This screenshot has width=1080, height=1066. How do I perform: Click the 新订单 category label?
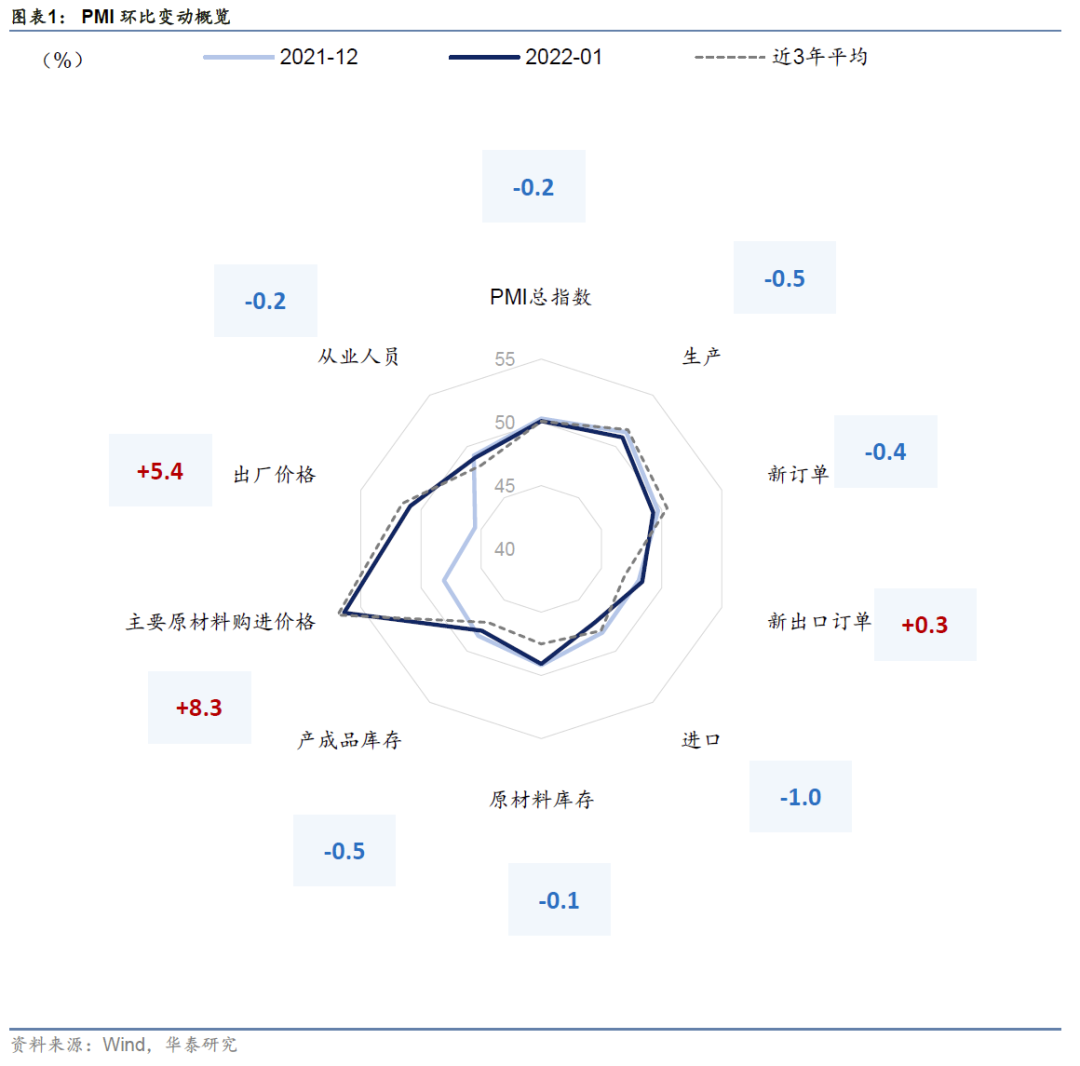click(798, 474)
